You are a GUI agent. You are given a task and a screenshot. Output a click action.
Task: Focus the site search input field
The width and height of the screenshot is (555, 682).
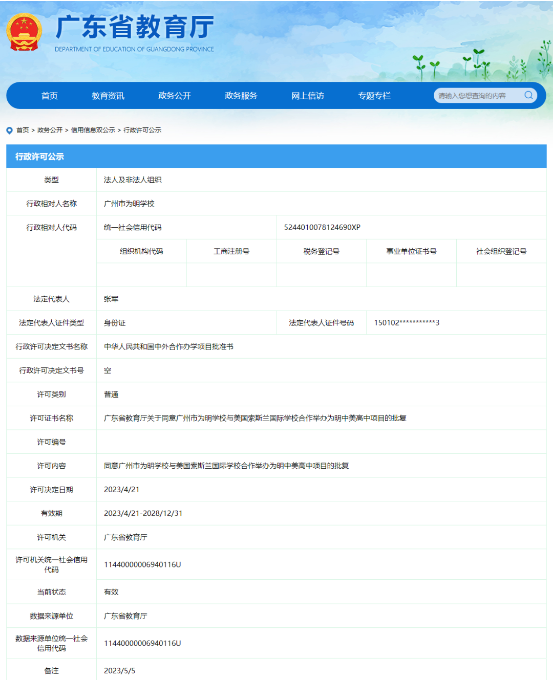[x=479, y=96]
